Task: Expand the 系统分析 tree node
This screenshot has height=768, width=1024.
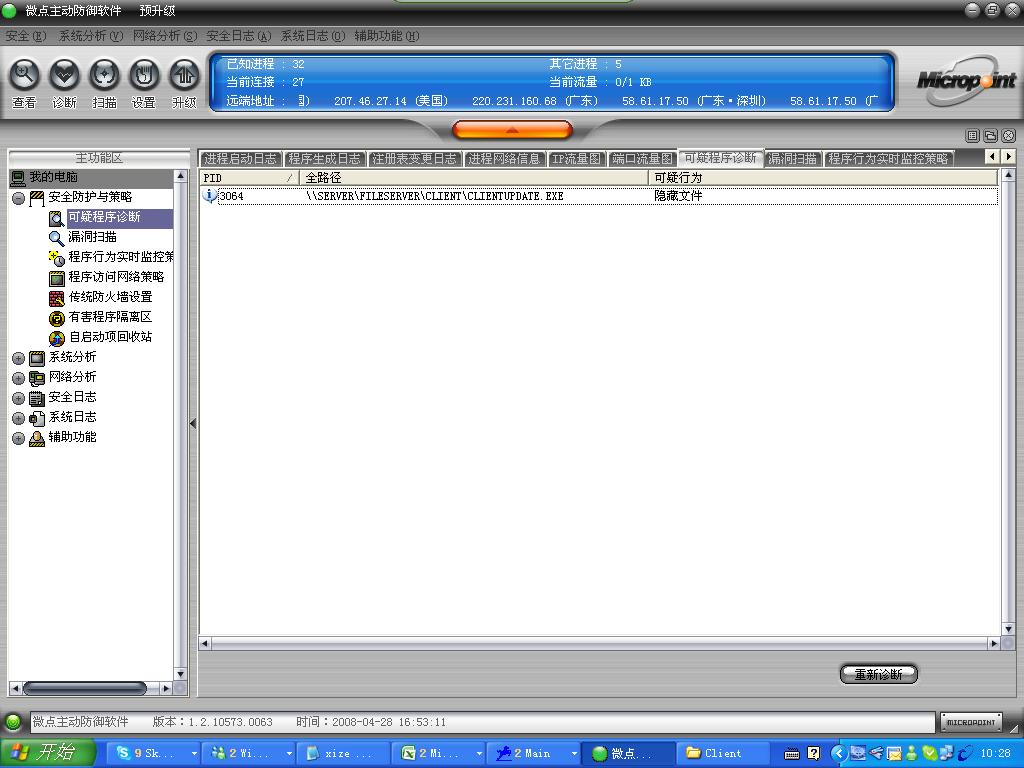Action: pyautogui.click(x=18, y=358)
